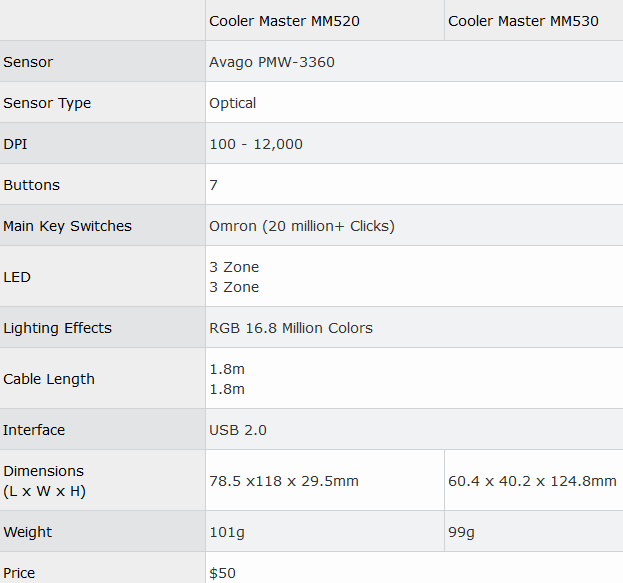Viewport: 623px width, 583px height.
Task: Click the Cooler Master MM530 column header
Action: 523,21
